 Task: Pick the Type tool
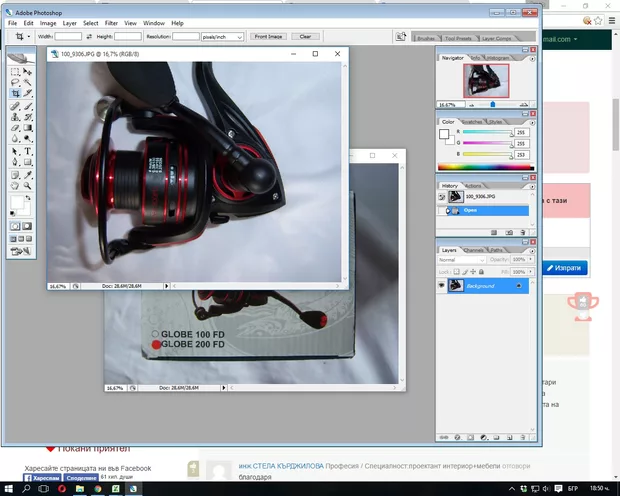tap(28, 150)
